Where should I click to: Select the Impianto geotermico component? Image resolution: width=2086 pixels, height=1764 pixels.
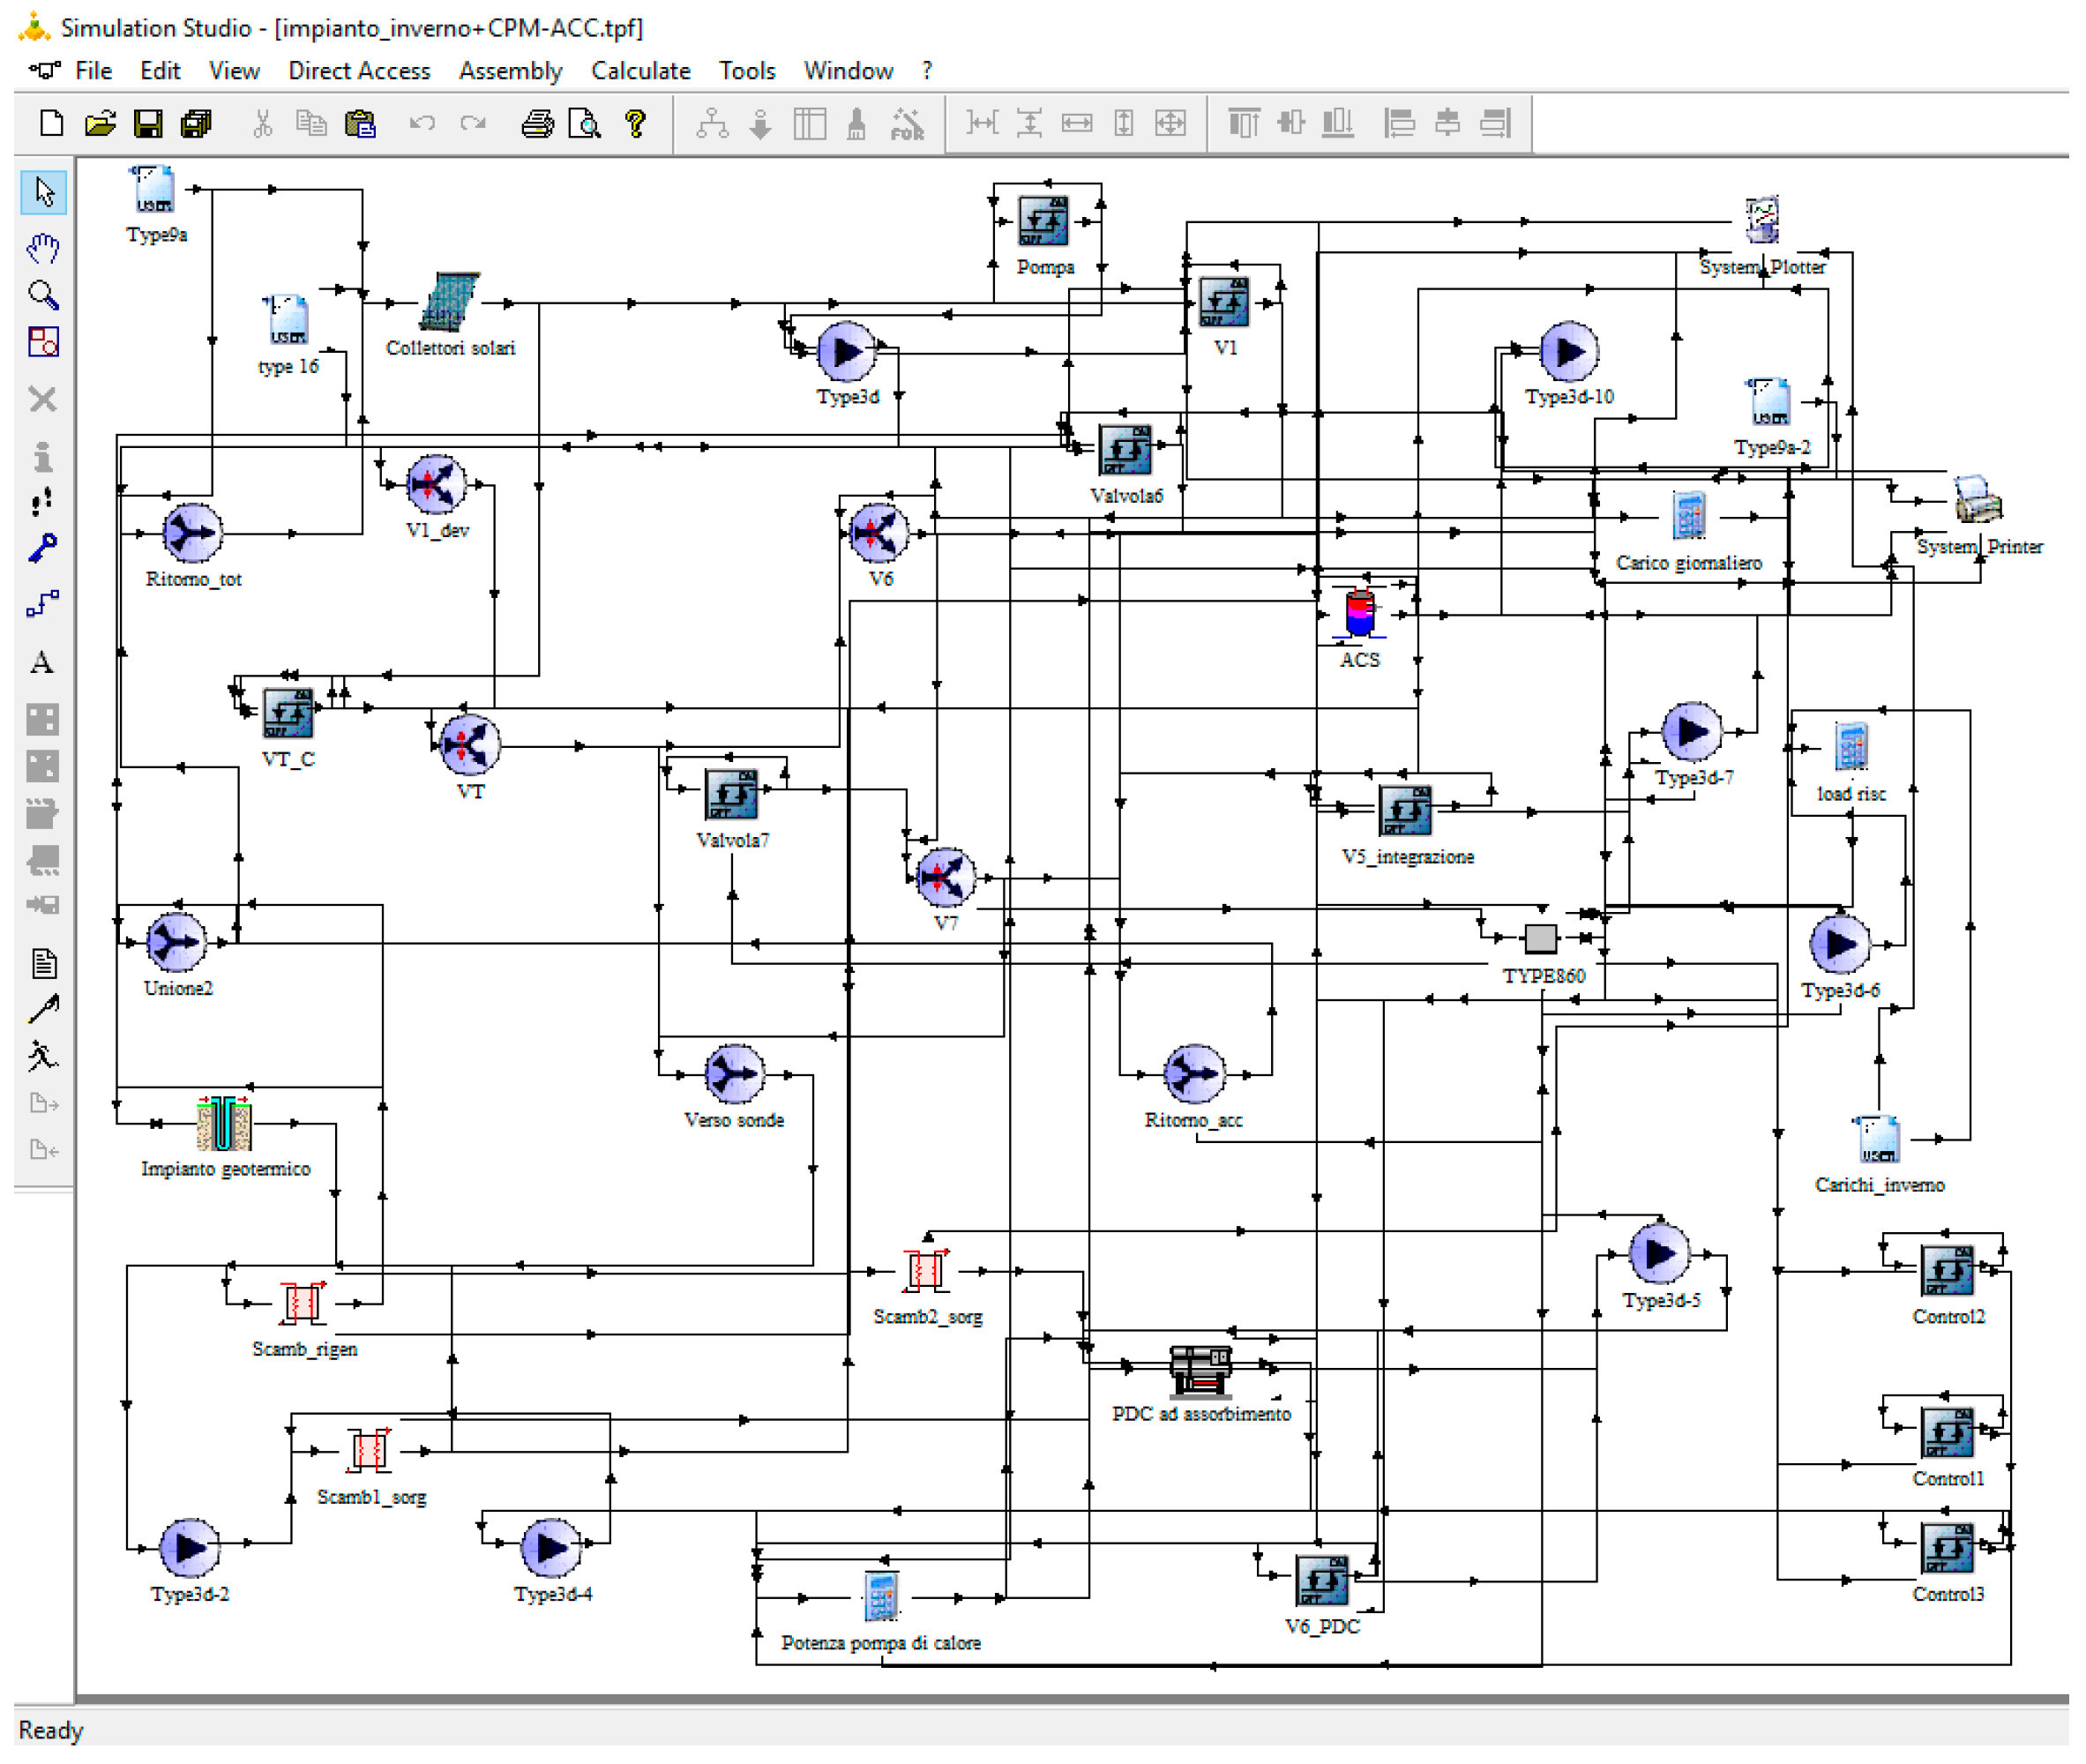point(224,1124)
